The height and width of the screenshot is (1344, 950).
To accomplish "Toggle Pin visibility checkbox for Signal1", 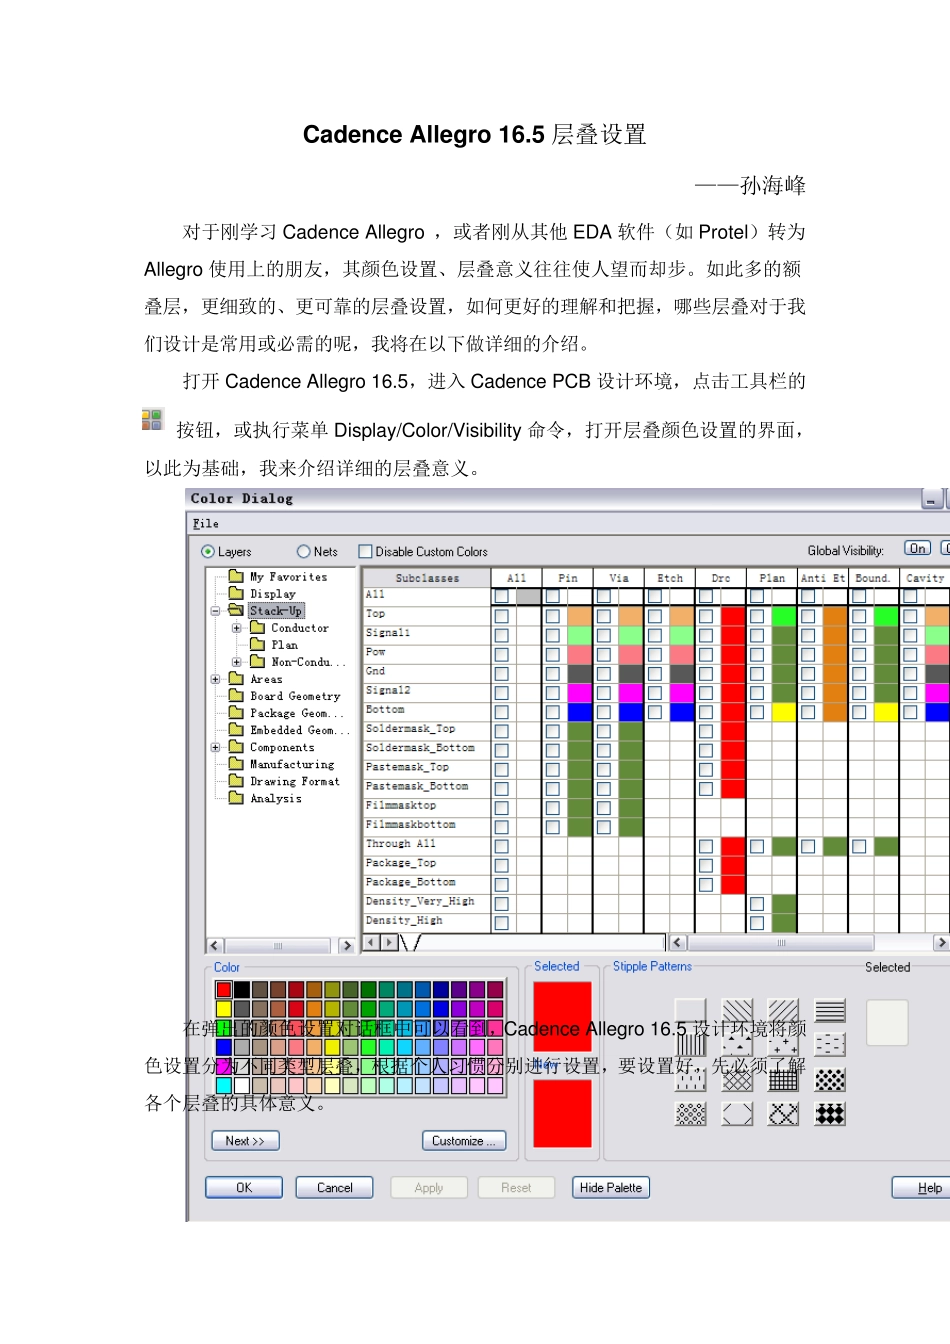I will click(x=552, y=635).
